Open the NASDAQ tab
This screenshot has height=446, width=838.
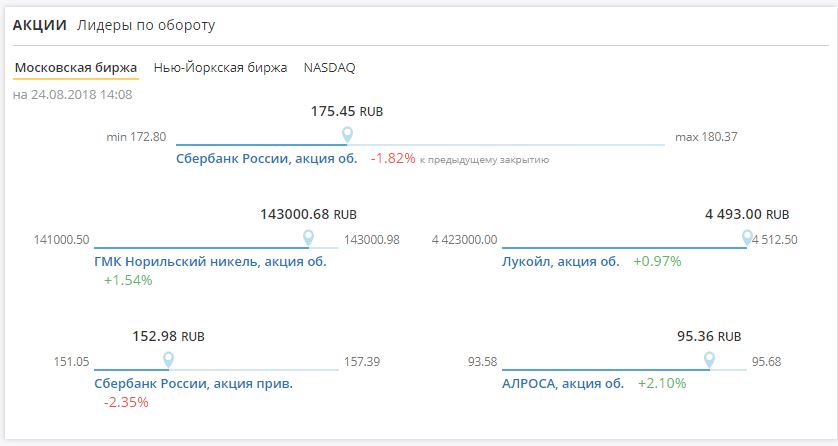[329, 68]
